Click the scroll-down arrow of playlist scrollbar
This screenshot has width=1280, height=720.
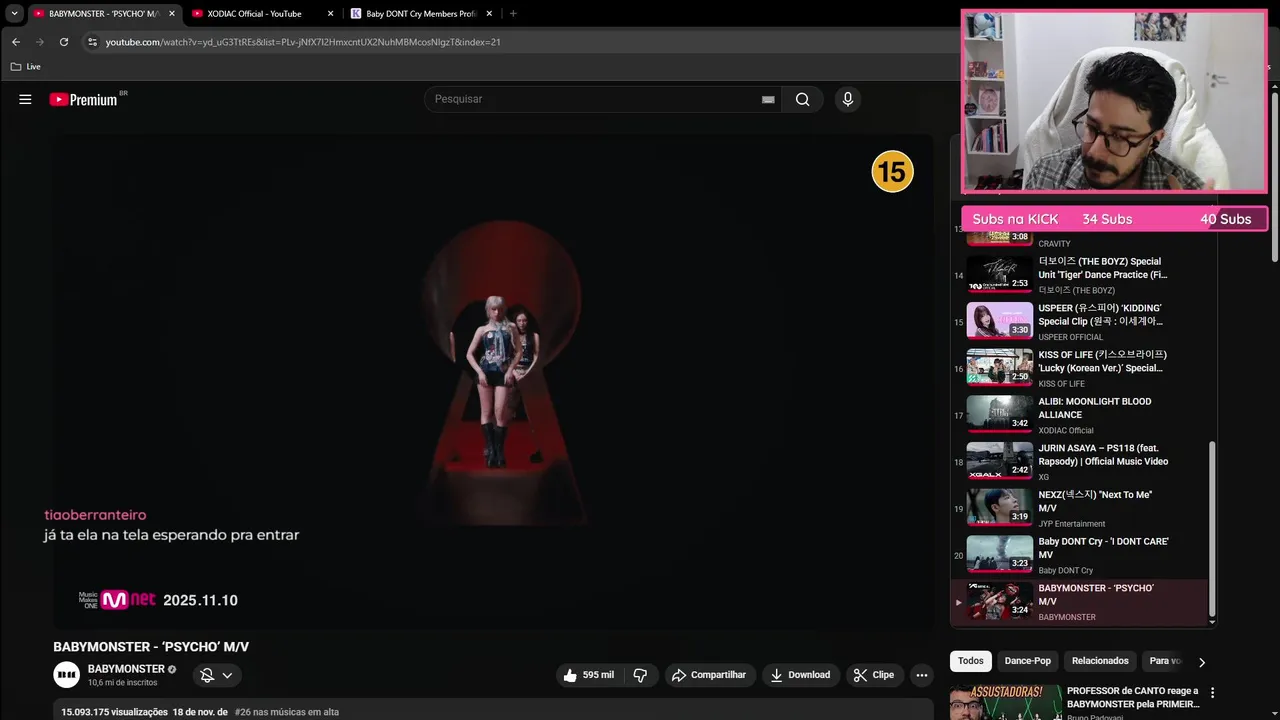pos(1213,622)
